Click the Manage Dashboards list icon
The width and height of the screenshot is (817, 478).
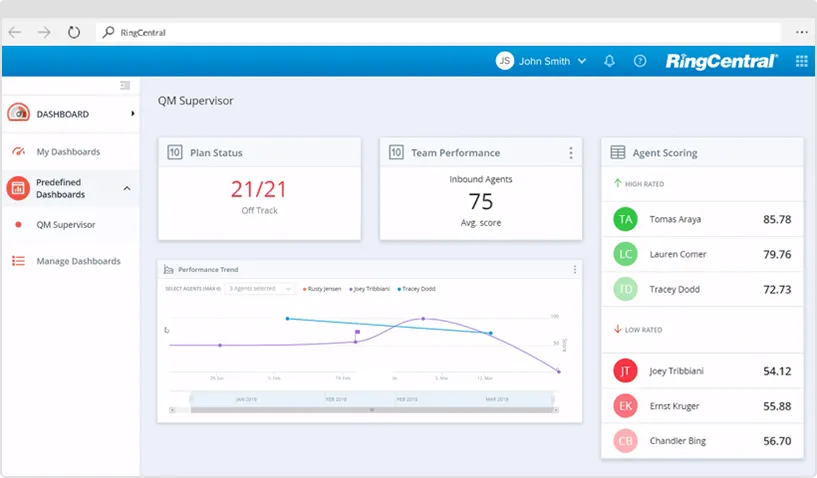coord(18,261)
